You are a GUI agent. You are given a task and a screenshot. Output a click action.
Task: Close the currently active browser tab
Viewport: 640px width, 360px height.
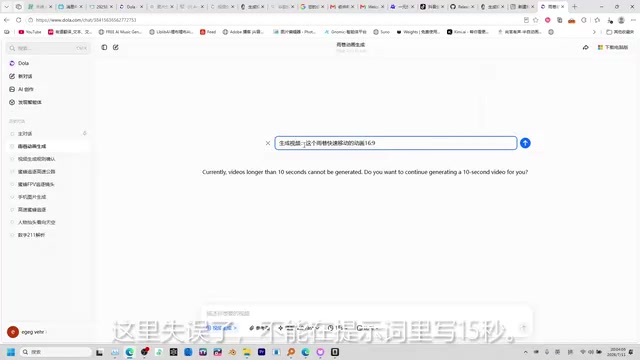click(x=563, y=7)
